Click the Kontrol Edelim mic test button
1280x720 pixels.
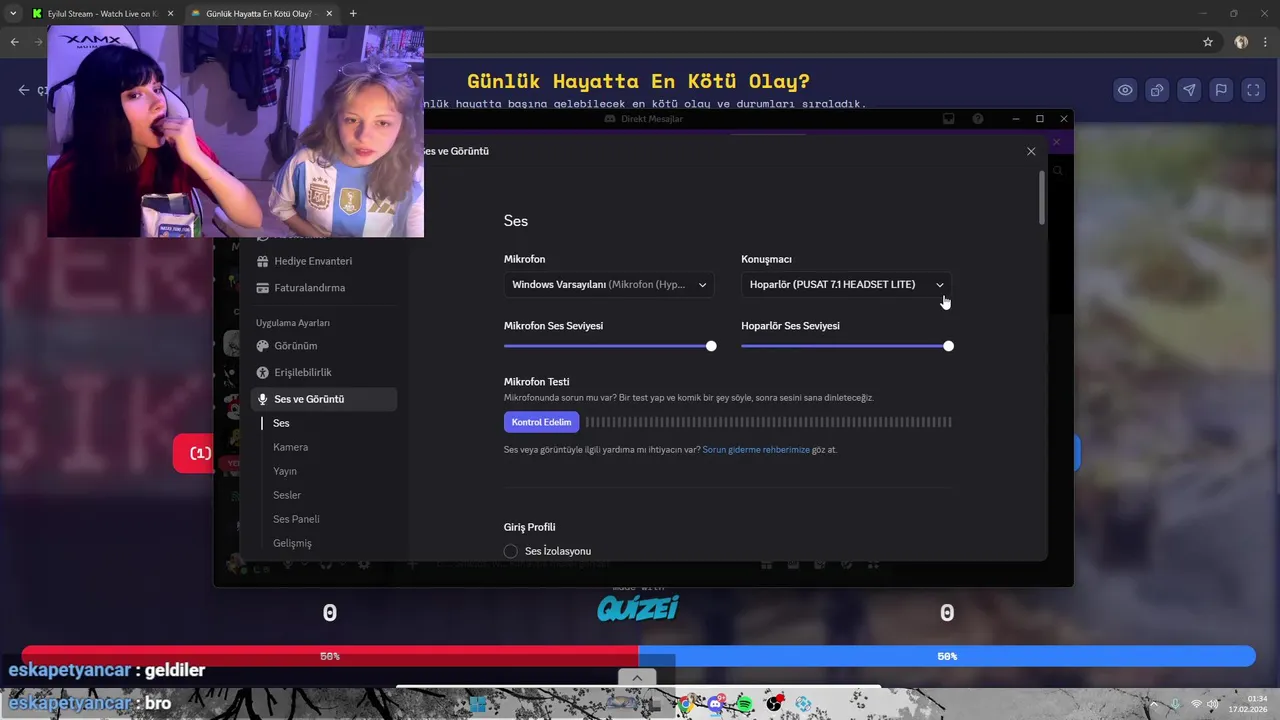(x=541, y=422)
